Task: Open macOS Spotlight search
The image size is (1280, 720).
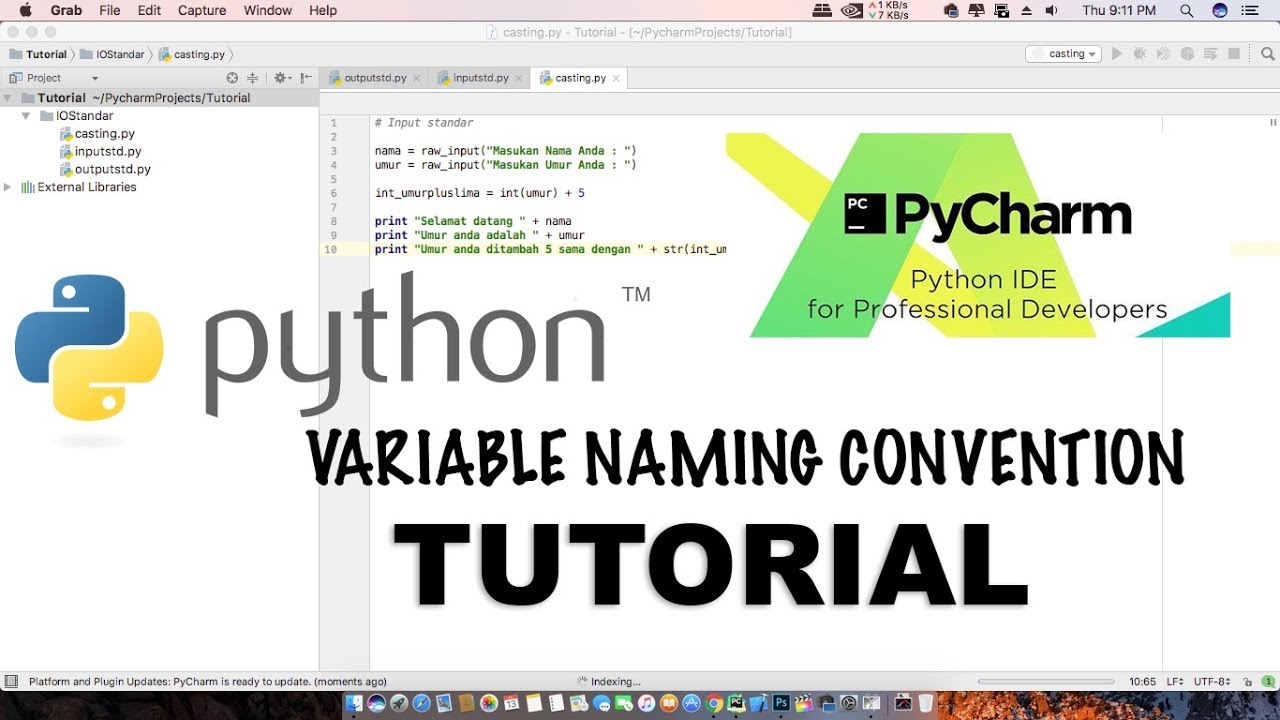Action: [1187, 10]
